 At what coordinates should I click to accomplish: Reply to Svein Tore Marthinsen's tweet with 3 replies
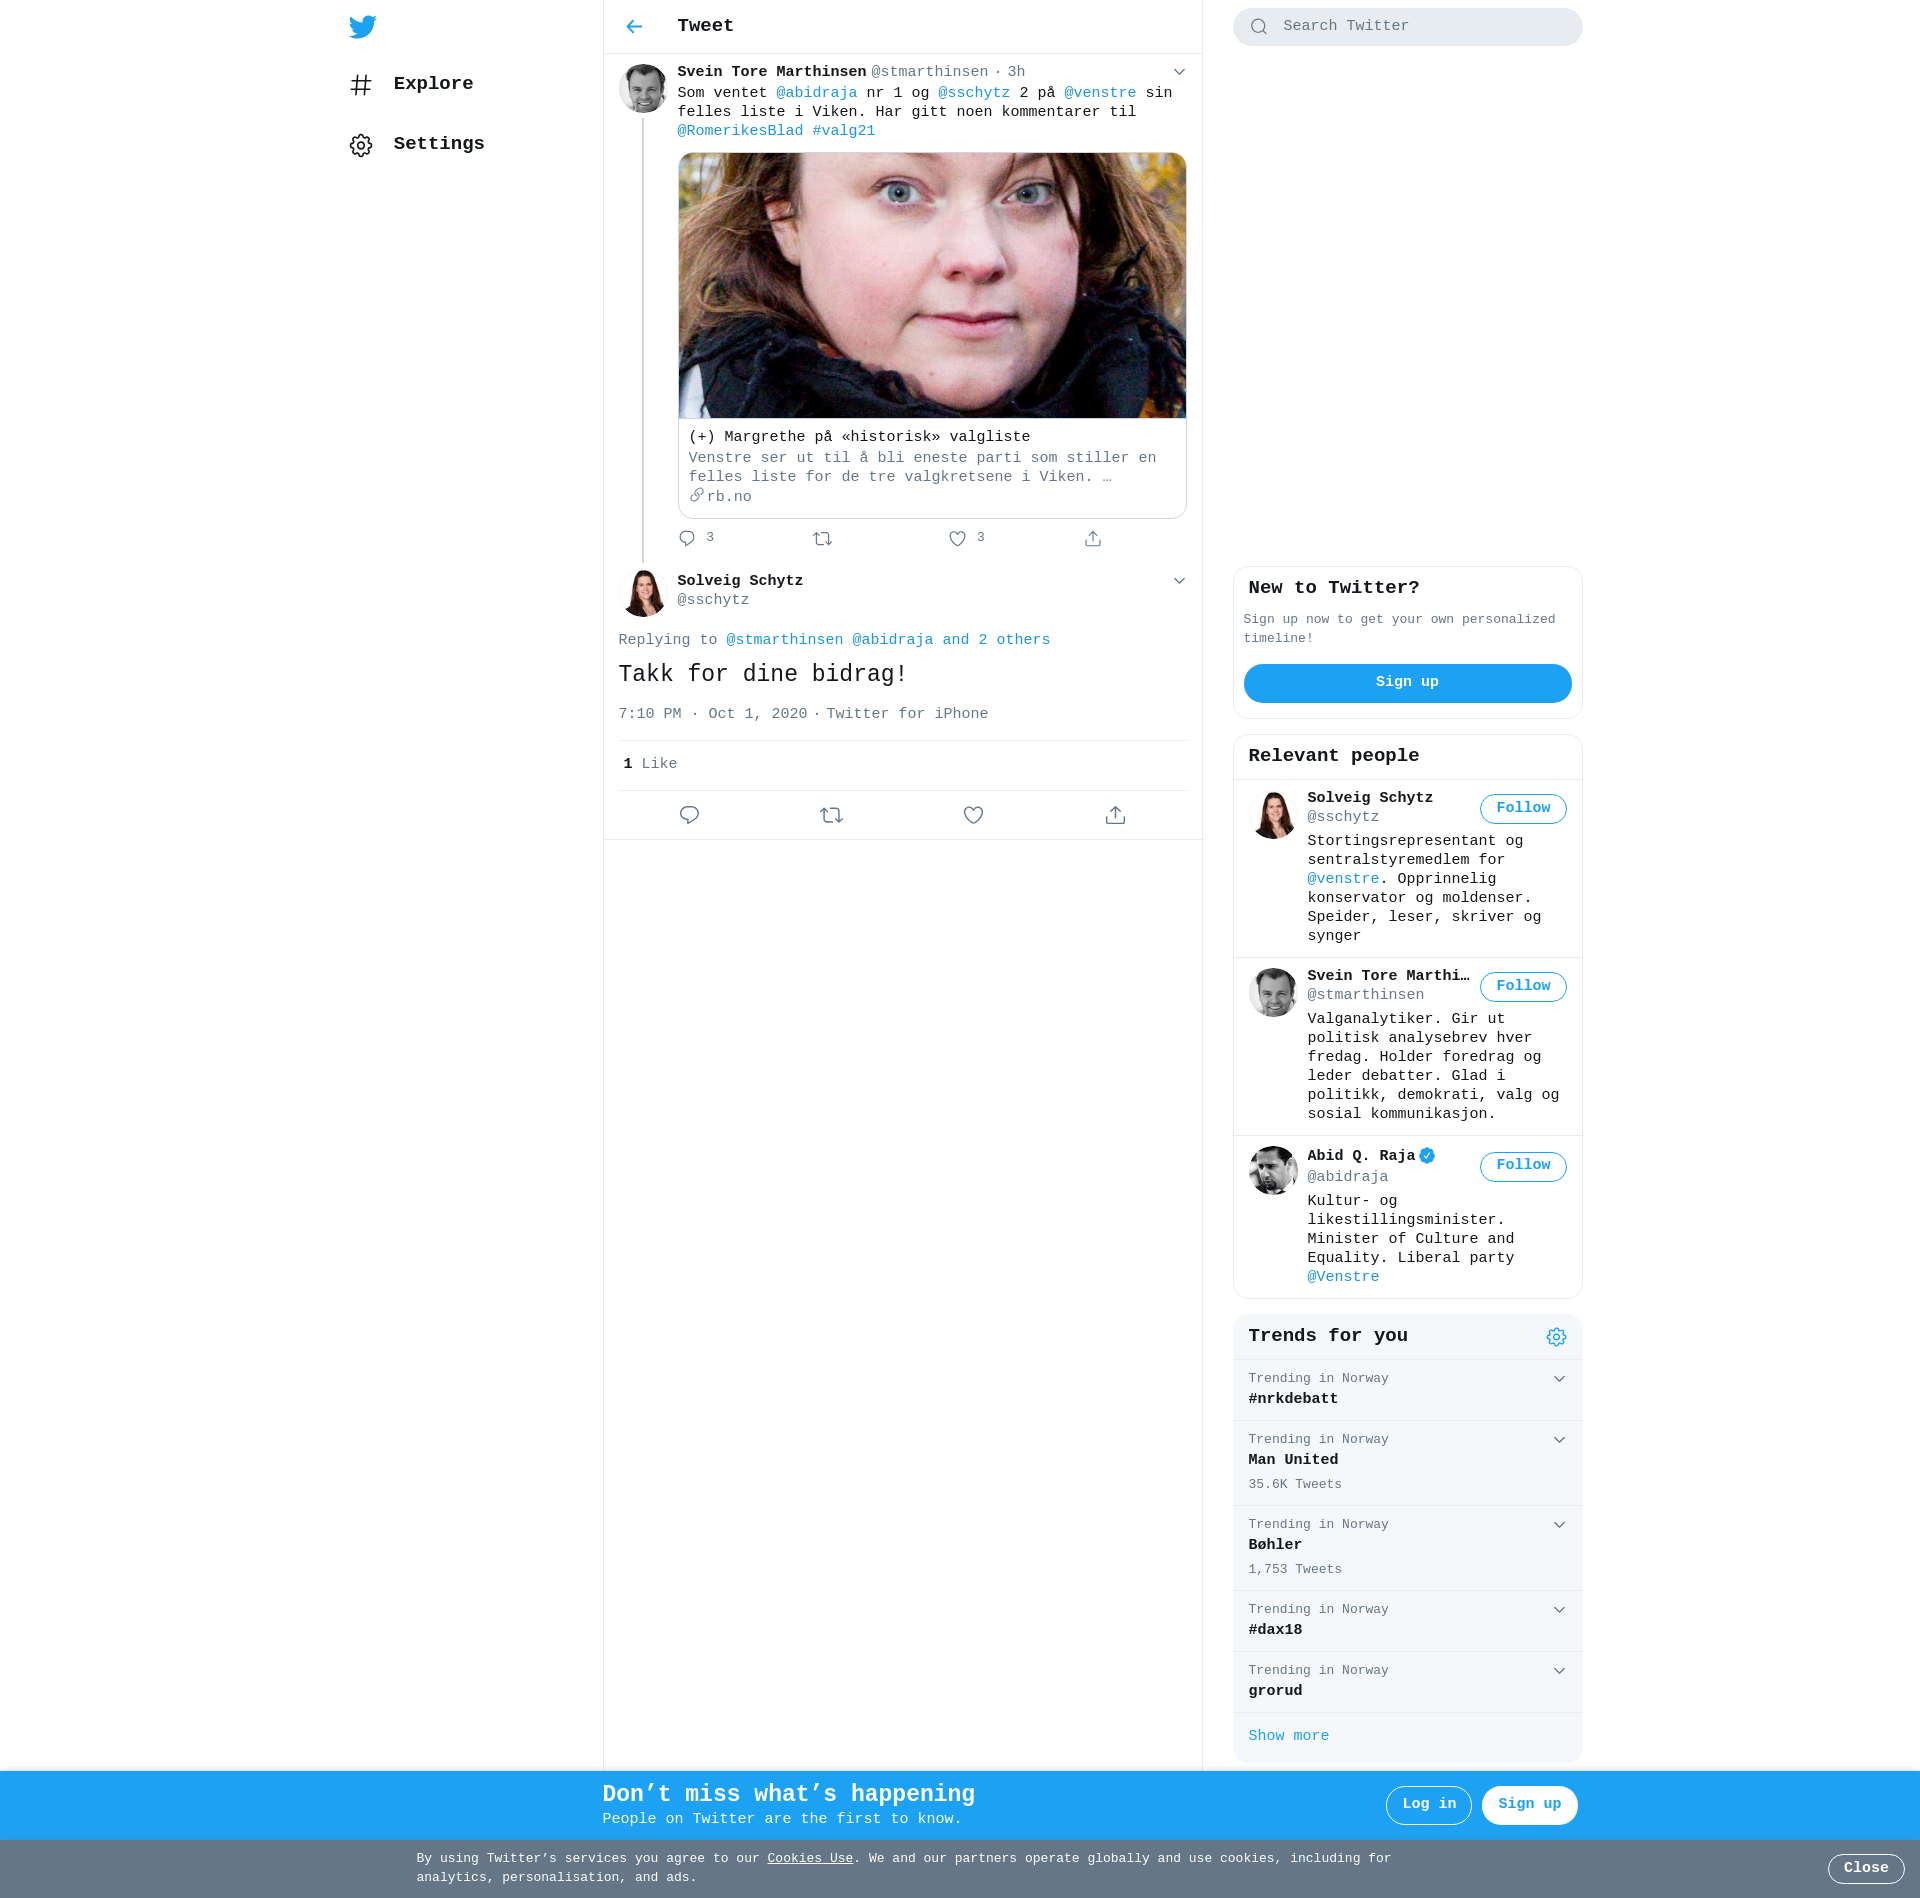point(696,538)
